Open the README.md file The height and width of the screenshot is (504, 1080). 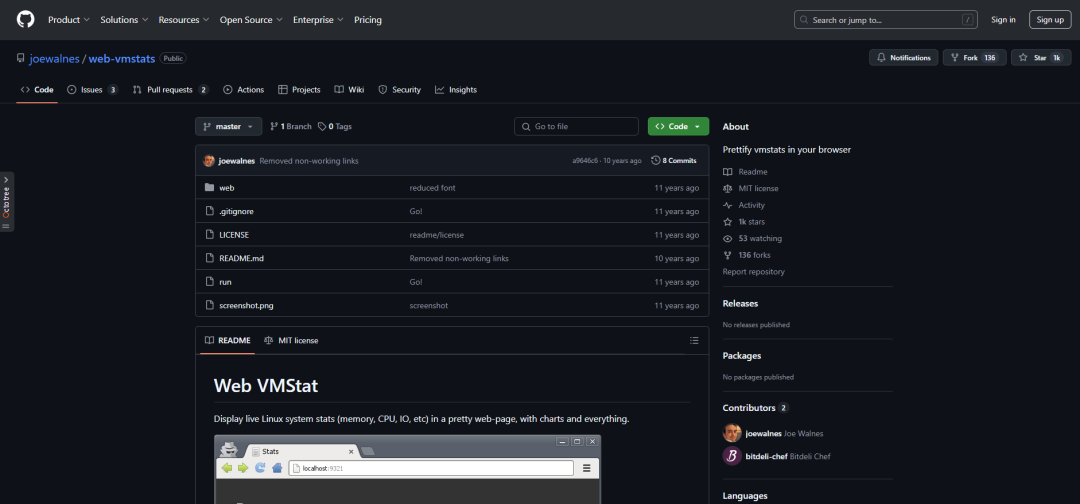pyautogui.click(x=241, y=258)
